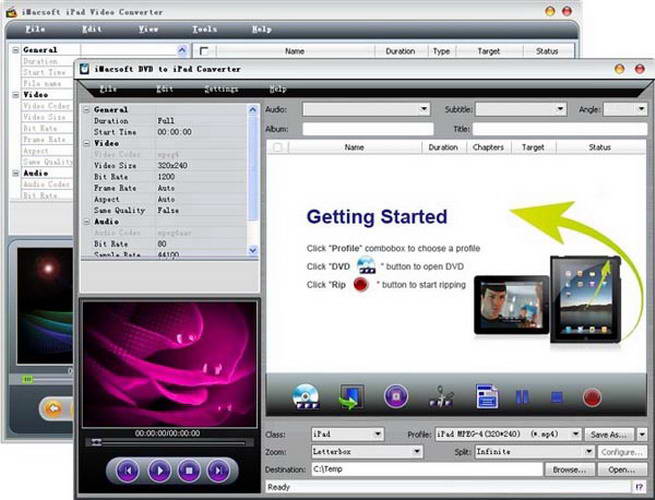The image size is (655, 500).
Task: Open Help menu in iPad Video Converter window
Action: [x=262, y=29]
